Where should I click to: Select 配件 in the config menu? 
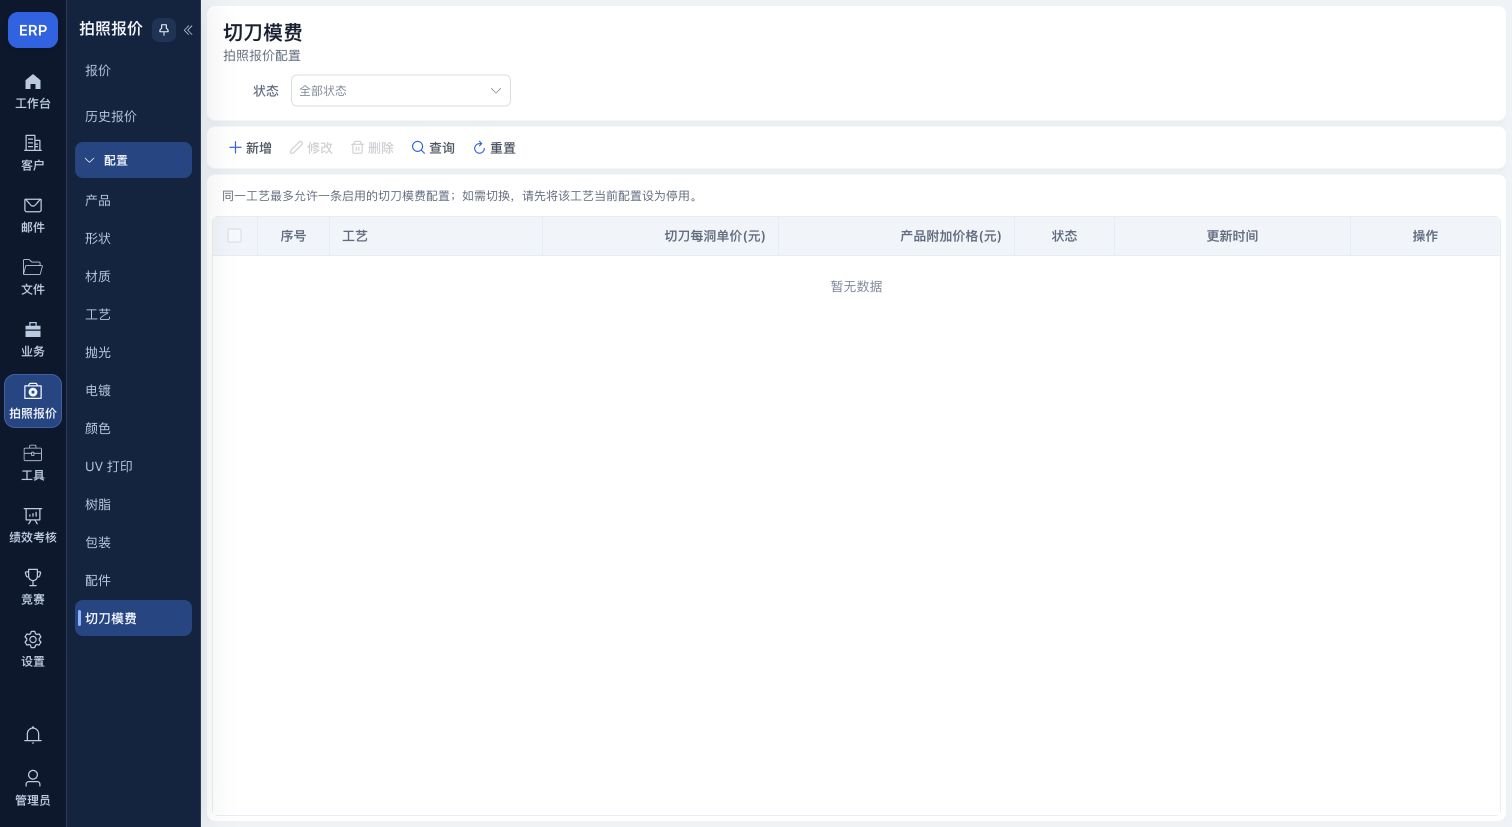point(133,580)
